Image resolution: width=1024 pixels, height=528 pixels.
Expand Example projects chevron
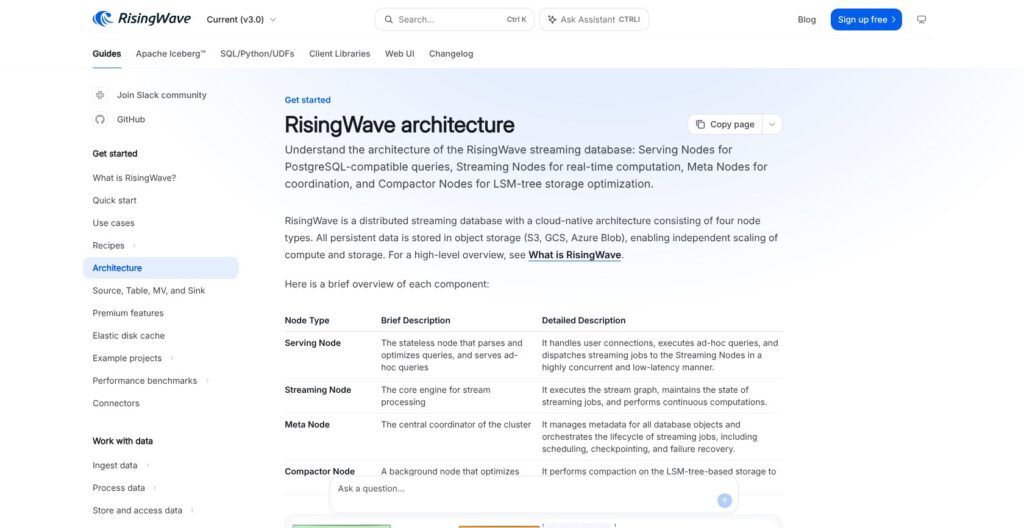pos(172,358)
